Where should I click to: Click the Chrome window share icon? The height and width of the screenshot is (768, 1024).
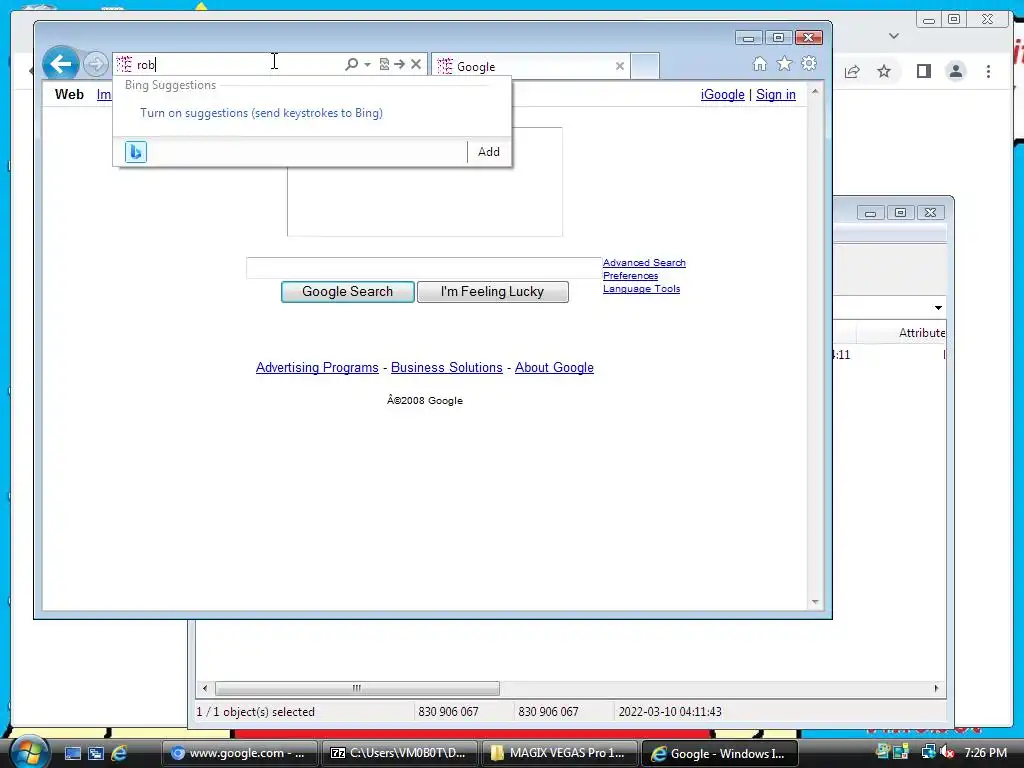[852, 71]
